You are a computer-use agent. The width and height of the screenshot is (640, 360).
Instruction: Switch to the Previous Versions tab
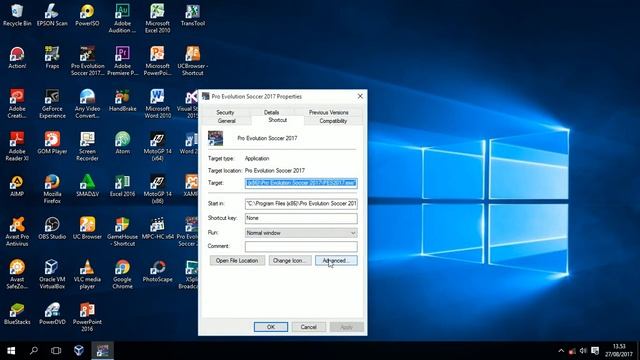point(328,112)
